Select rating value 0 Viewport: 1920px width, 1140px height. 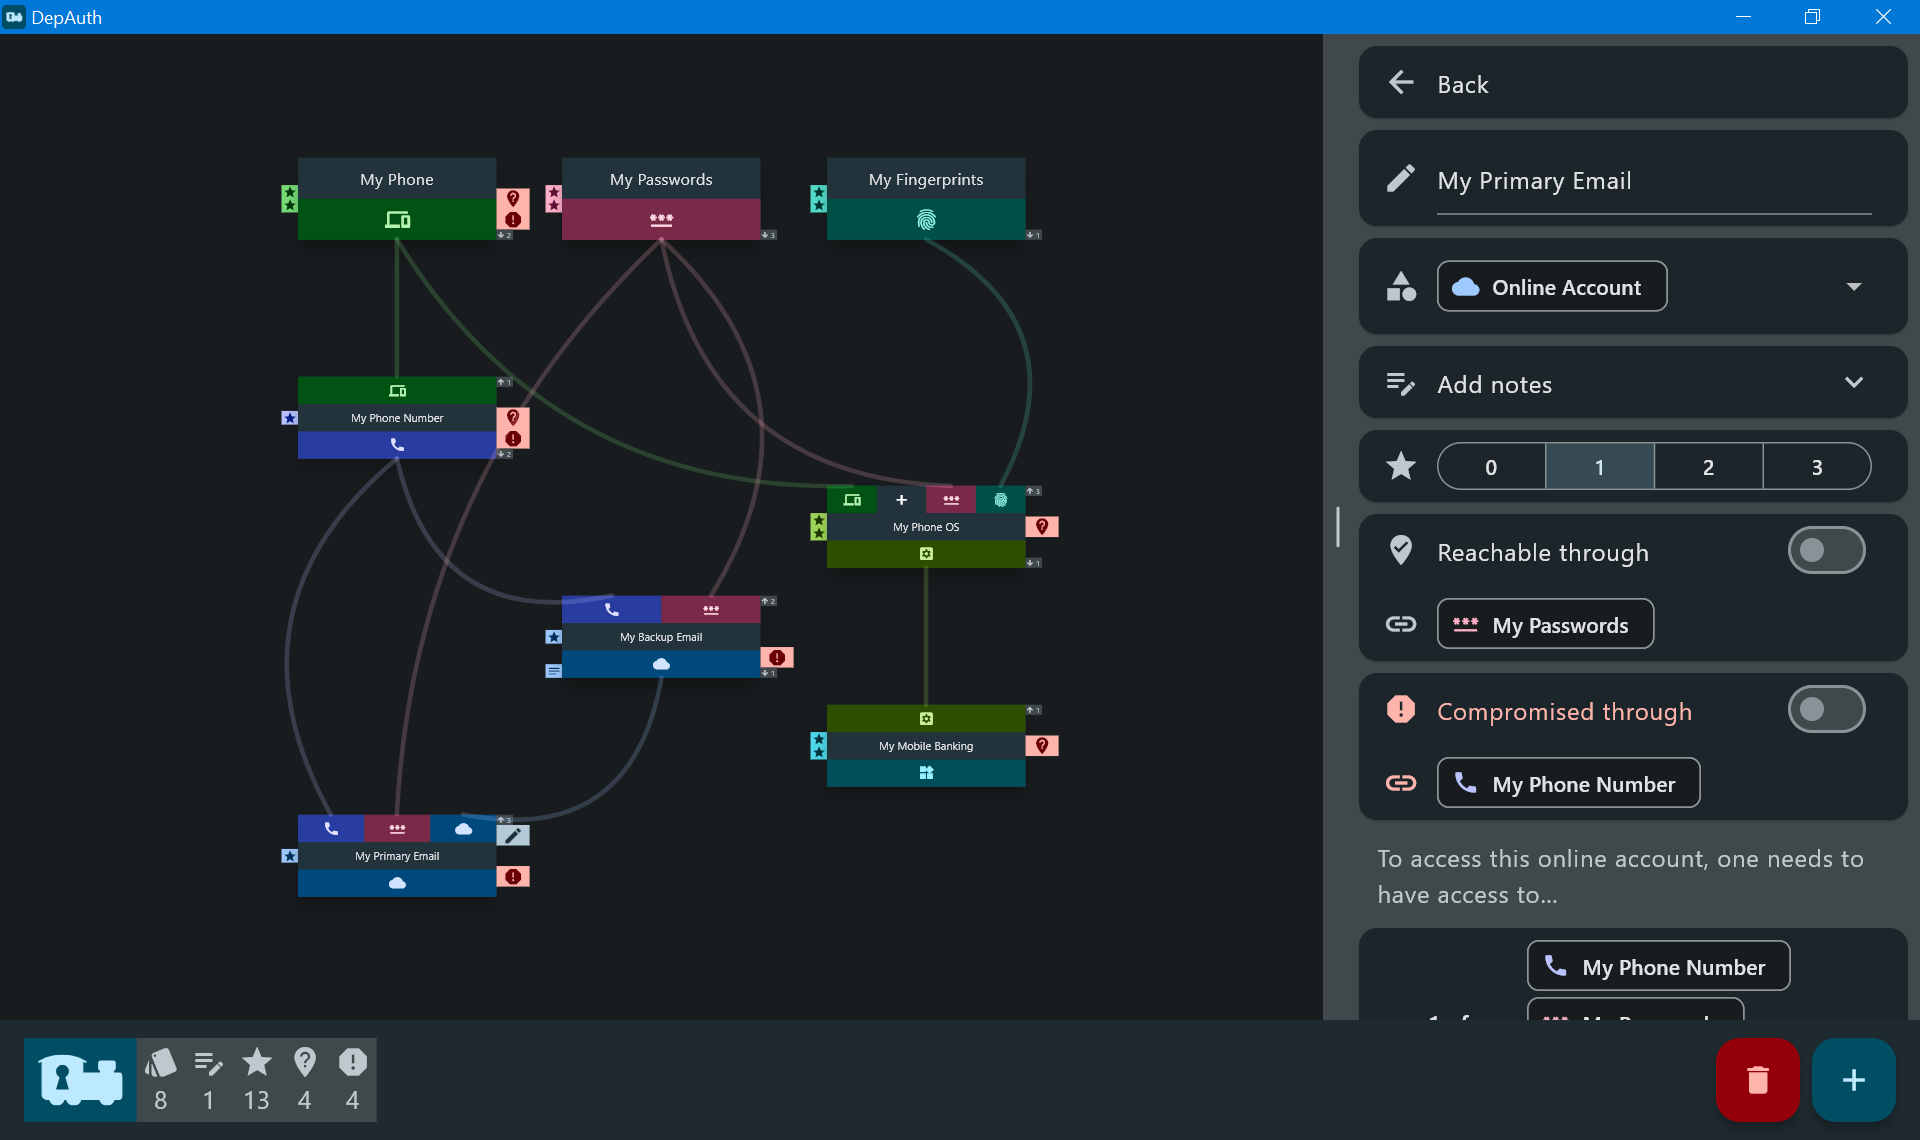[x=1491, y=467]
